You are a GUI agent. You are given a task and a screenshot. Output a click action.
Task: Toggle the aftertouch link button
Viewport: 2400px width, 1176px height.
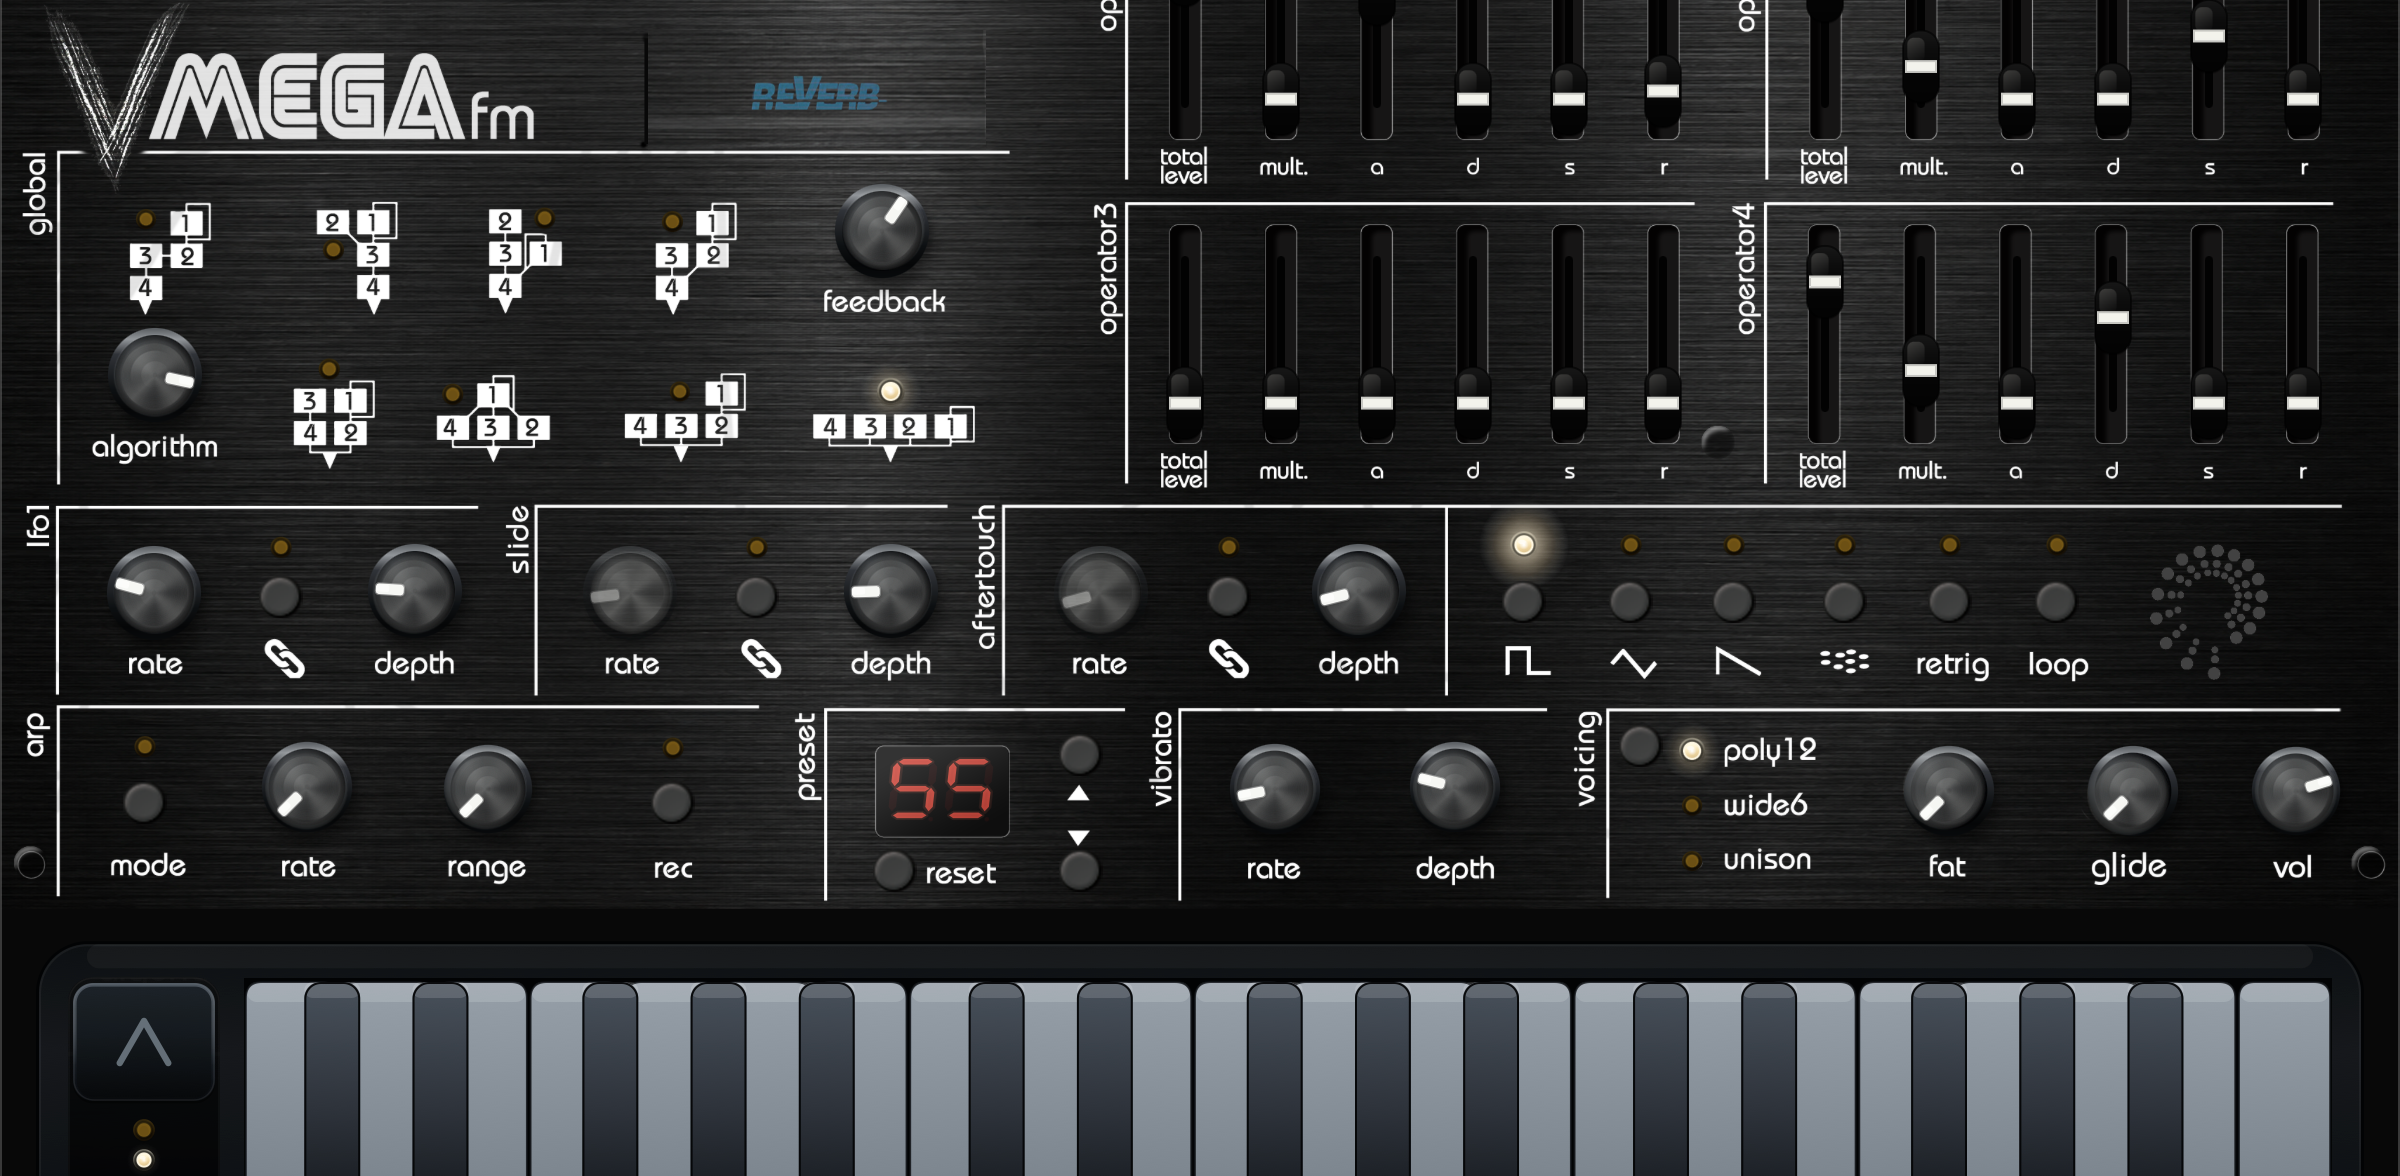1227,597
